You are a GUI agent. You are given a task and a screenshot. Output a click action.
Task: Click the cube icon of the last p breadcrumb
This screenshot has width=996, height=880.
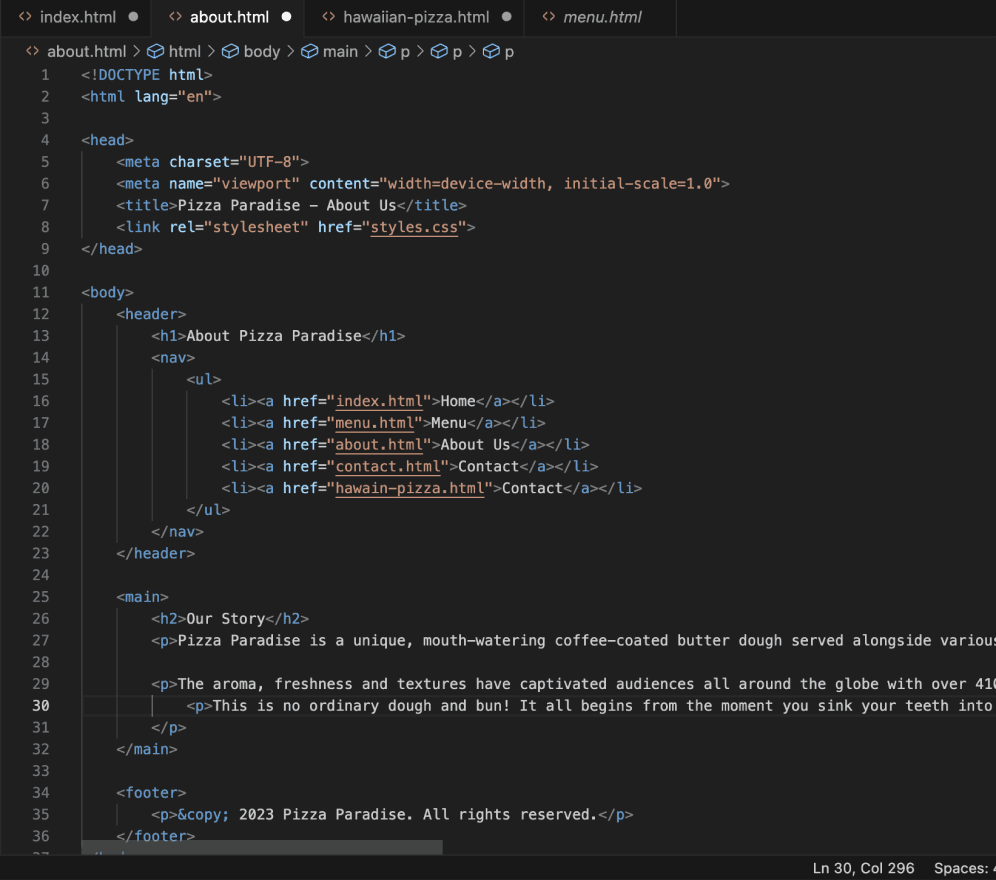pos(491,51)
